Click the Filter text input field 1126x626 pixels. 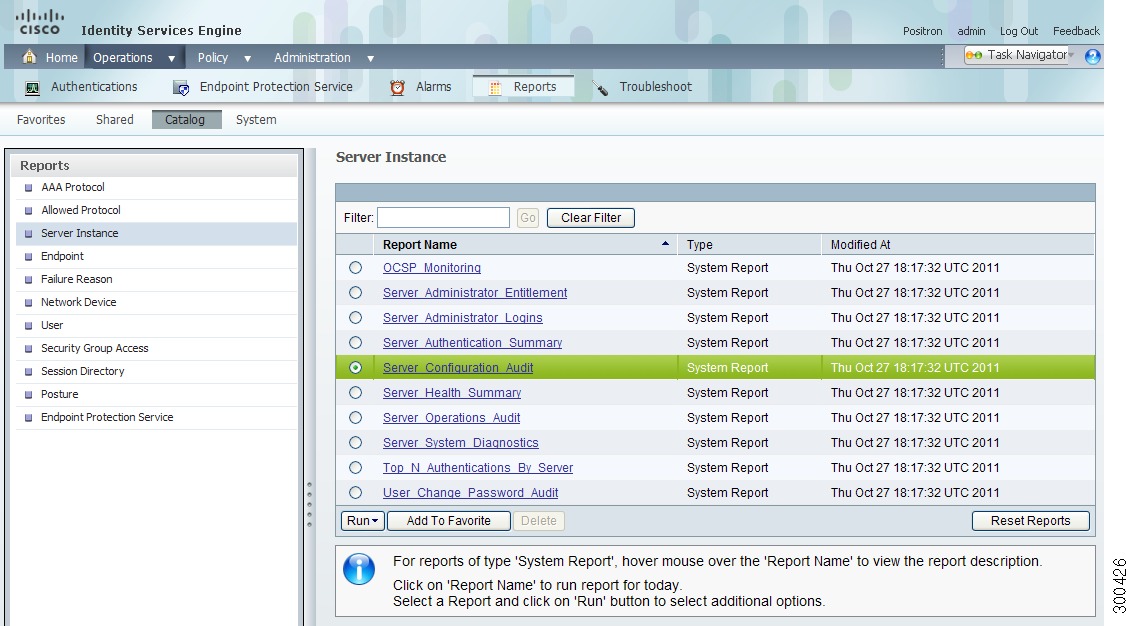[x=443, y=218]
